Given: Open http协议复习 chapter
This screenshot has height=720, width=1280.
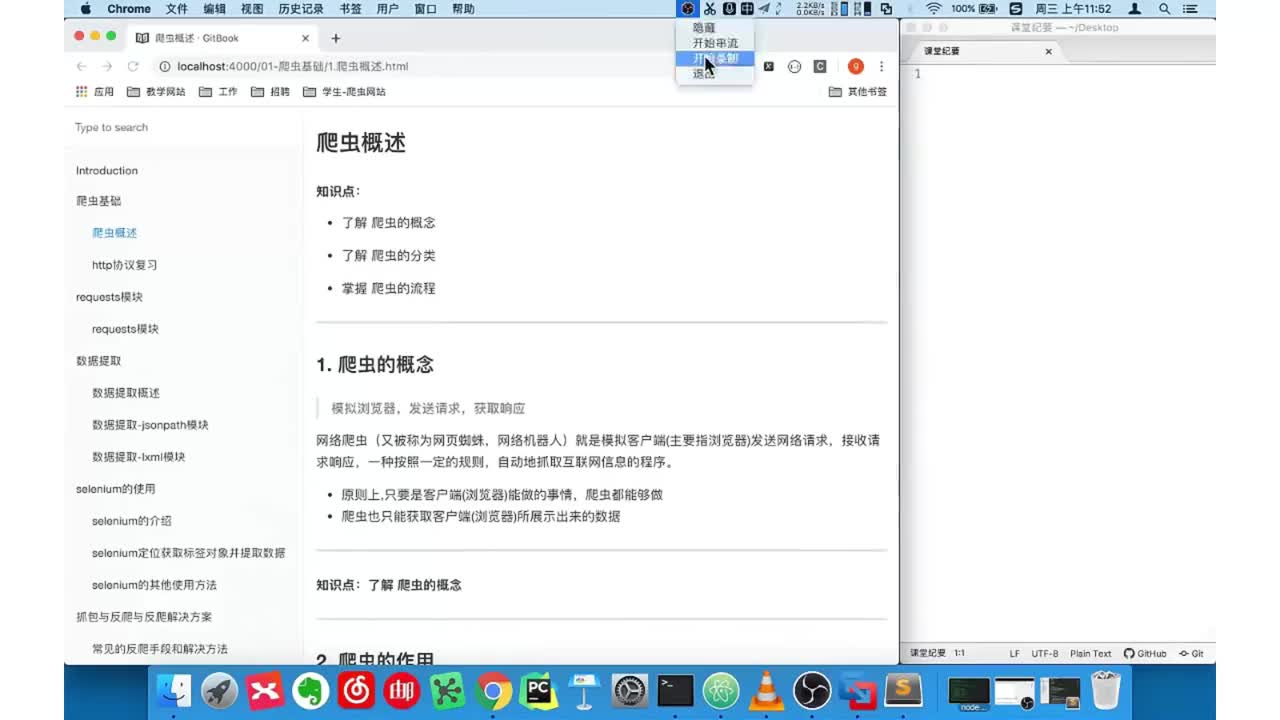Looking at the screenshot, I should click(124, 265).
